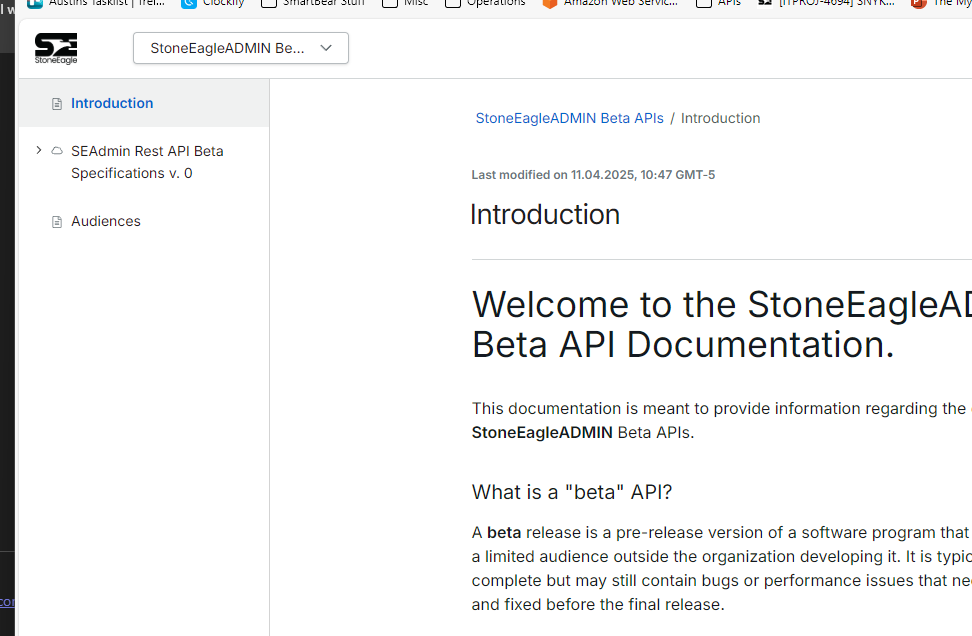Click the Introduction document icon
972x636 pixels.
click(57, 104)
